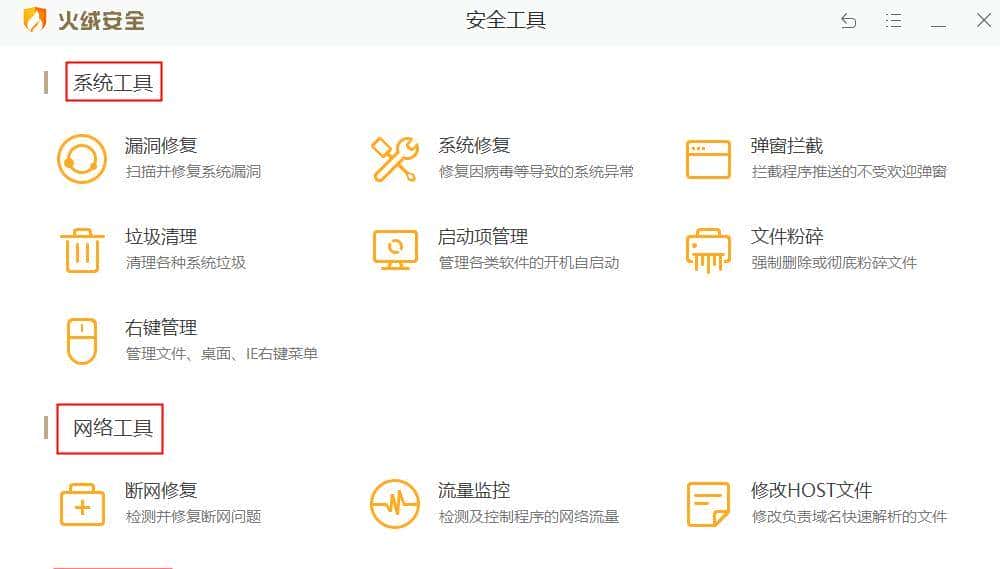Viewport: 1000px width, 569px height.
Task: Click description 强制删除或彻底粉碎文件
Action: (x=834, y=263)
